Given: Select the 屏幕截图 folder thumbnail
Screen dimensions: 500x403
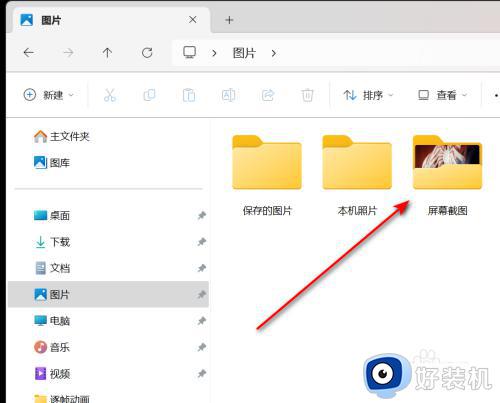Looking at the screenshot, I should pyautogui.click(x=447, y=162).
